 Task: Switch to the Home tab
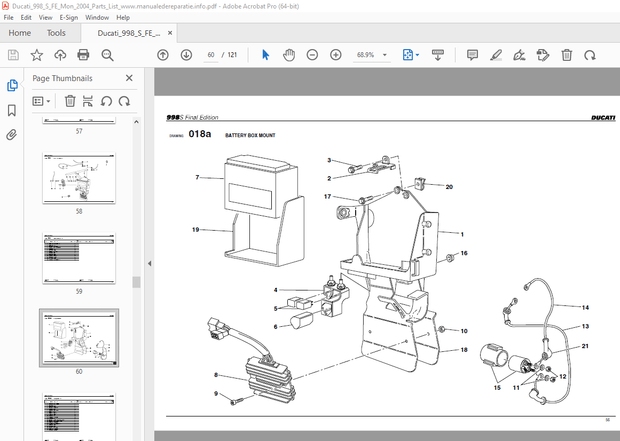(20, 33)
